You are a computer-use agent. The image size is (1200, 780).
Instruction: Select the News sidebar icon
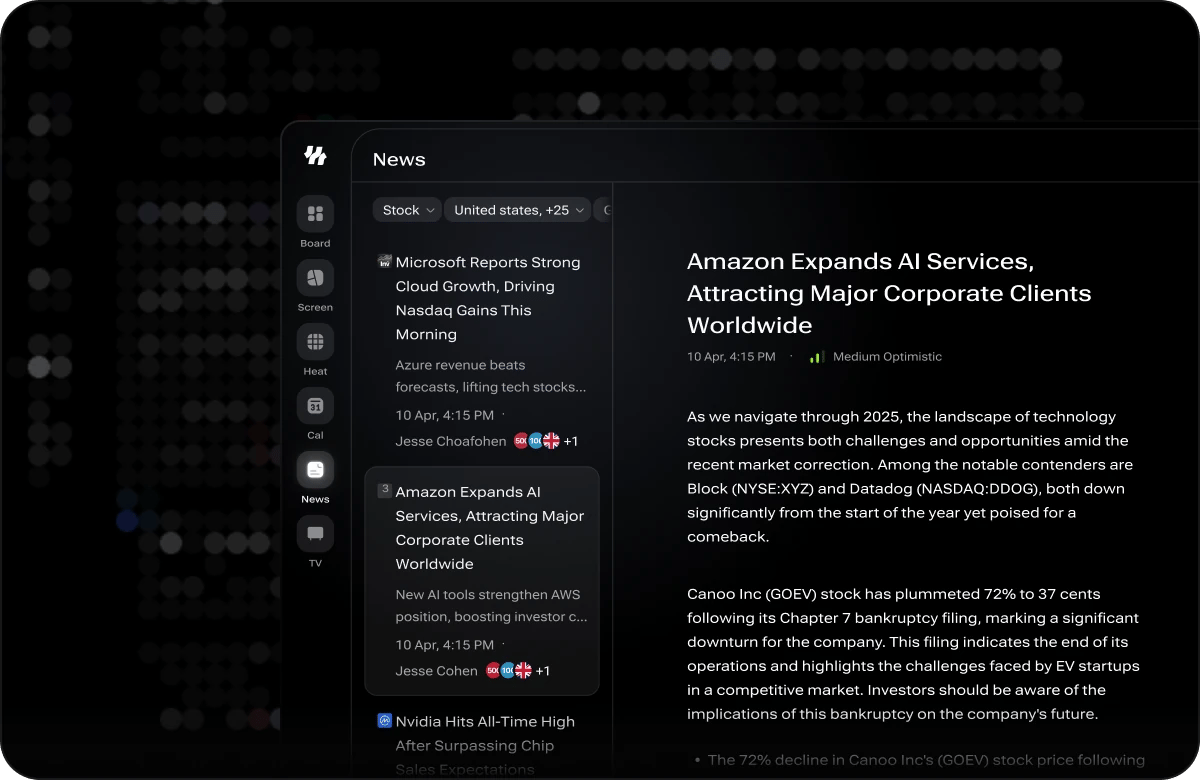click(x=315, y=469)
